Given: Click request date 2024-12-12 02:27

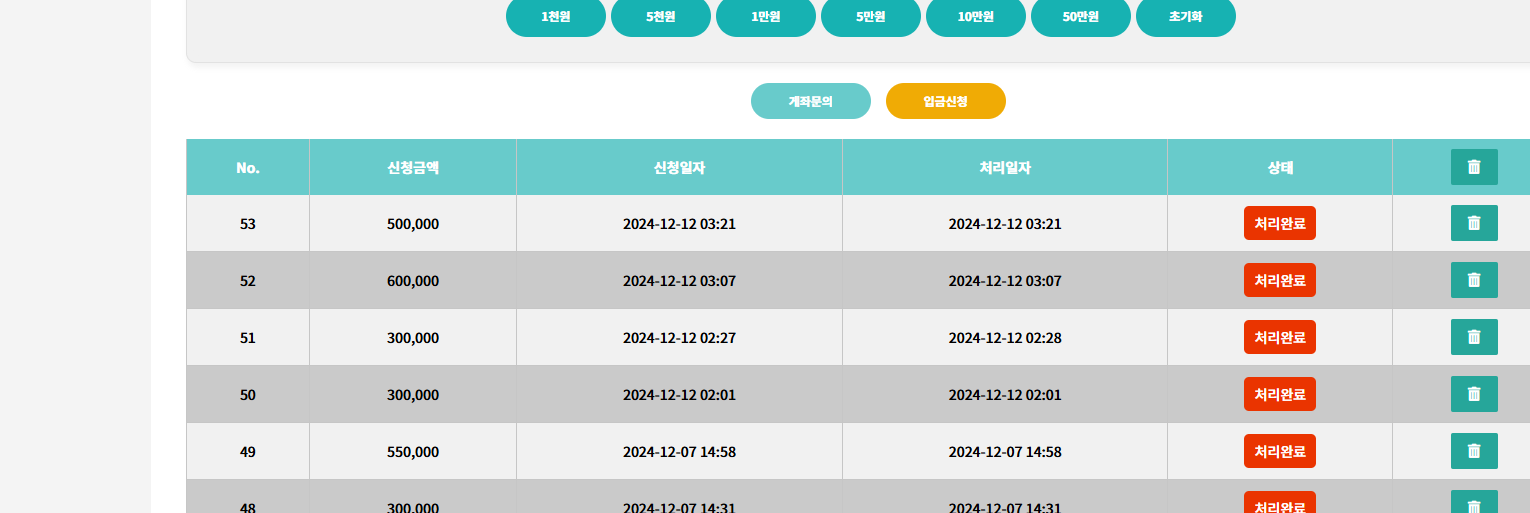Looking at the screenshot, I should [x=679, y=338].
